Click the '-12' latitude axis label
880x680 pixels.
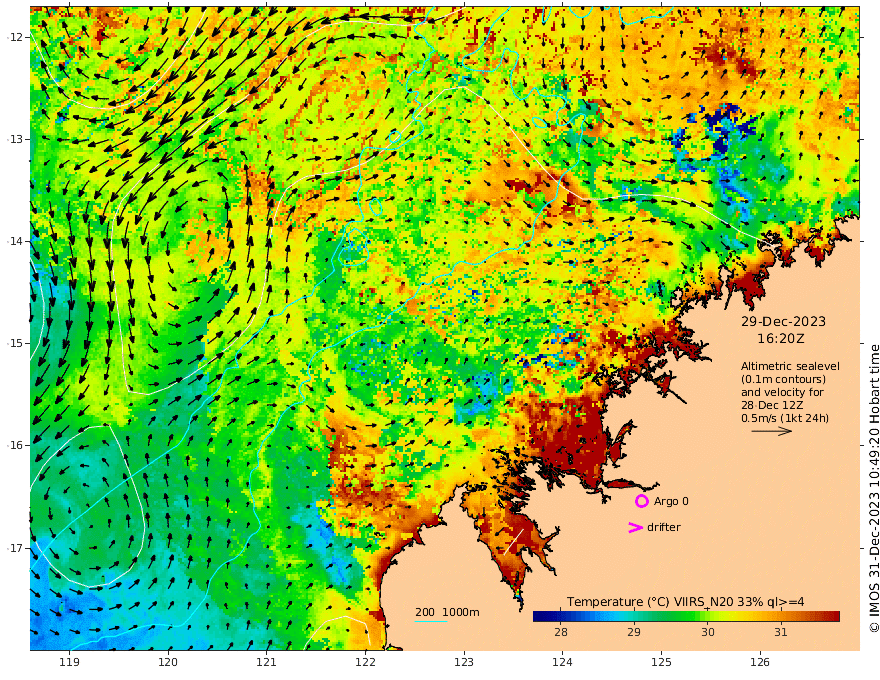coord(15,37)
